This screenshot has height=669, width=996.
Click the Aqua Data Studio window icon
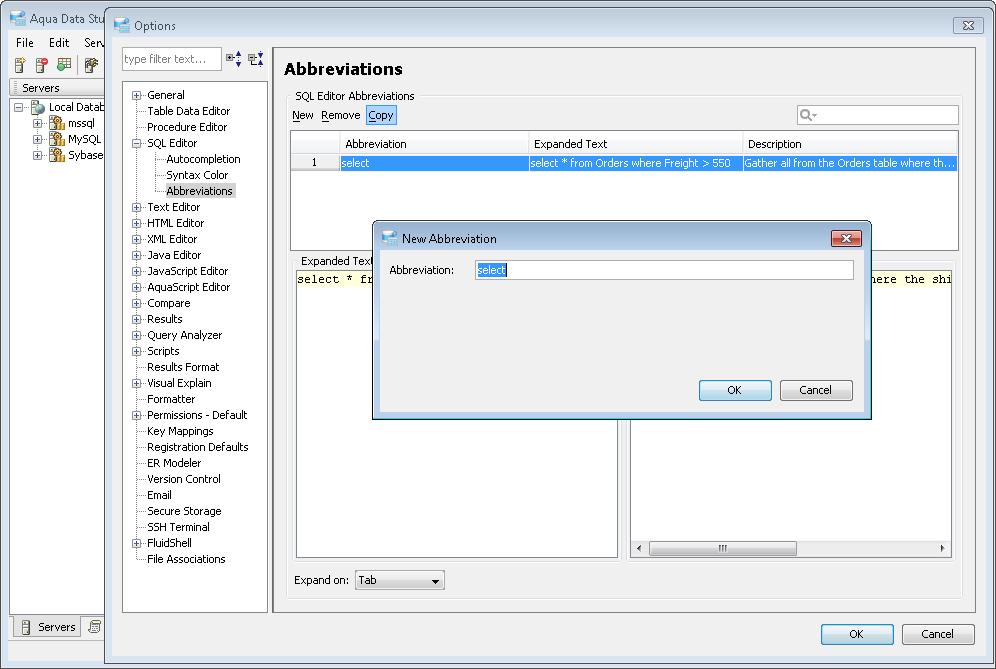[x=18, y=18]
